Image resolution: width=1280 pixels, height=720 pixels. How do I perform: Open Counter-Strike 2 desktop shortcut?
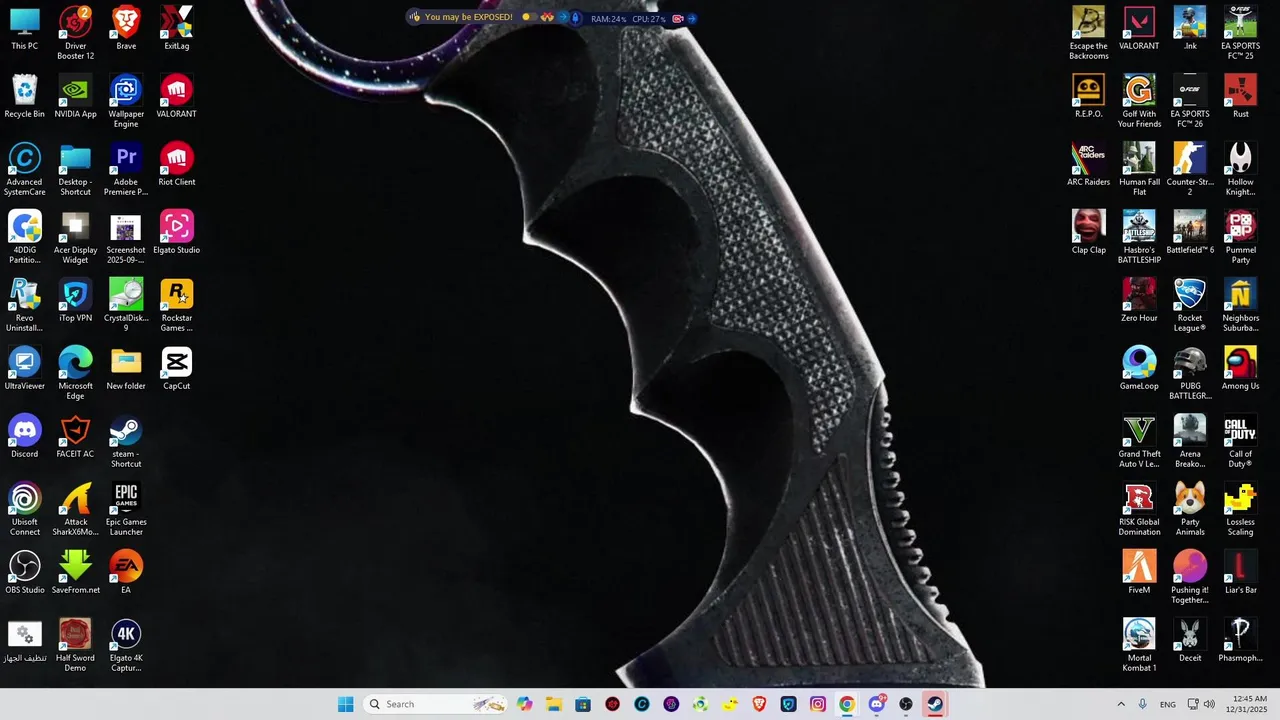1190,169
